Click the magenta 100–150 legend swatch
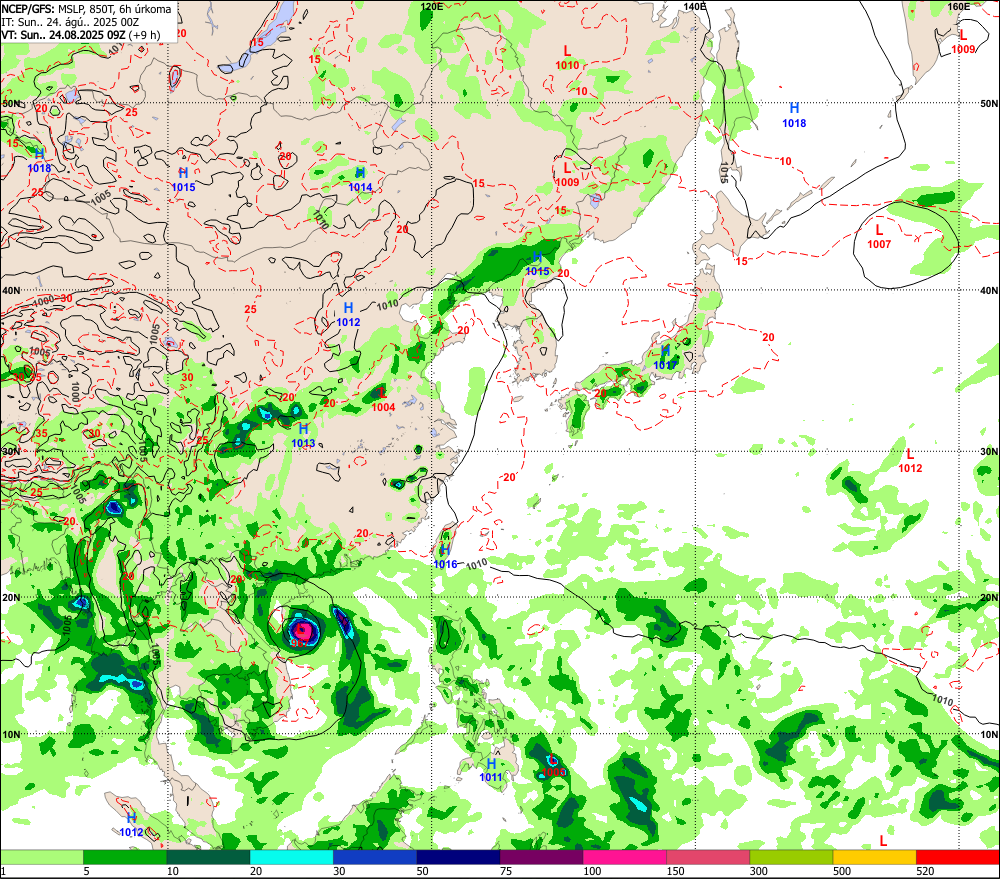 click(x=625, y=857)
